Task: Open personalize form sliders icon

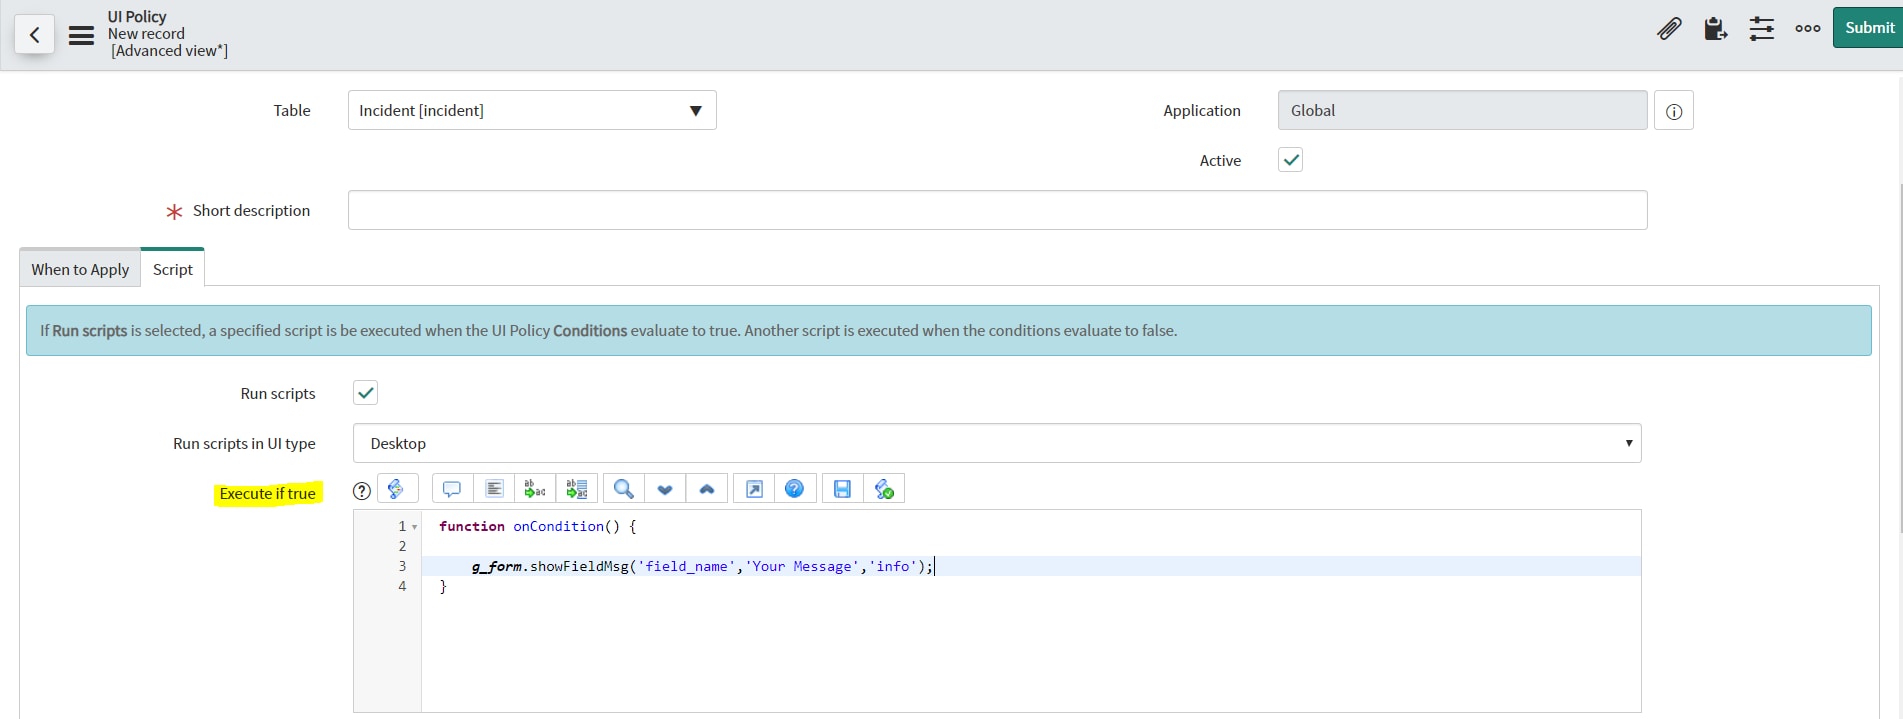Action: (x=1762, y=29)
